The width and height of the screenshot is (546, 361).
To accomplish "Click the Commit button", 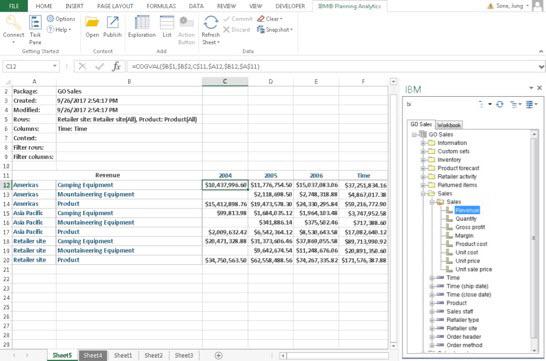I will [238, 19].
